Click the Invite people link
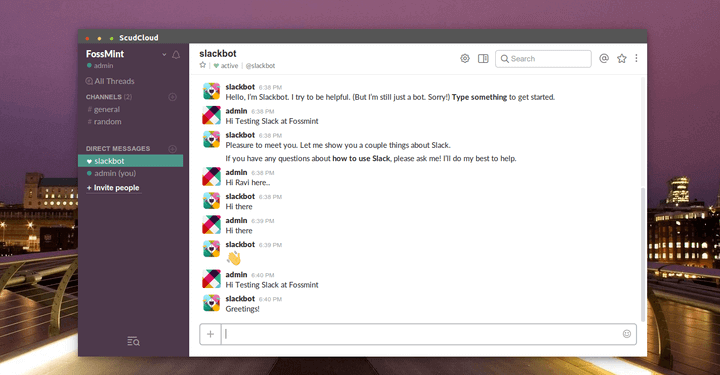The height and width of the screenshot is (375, 720). (x=113, y=188)
